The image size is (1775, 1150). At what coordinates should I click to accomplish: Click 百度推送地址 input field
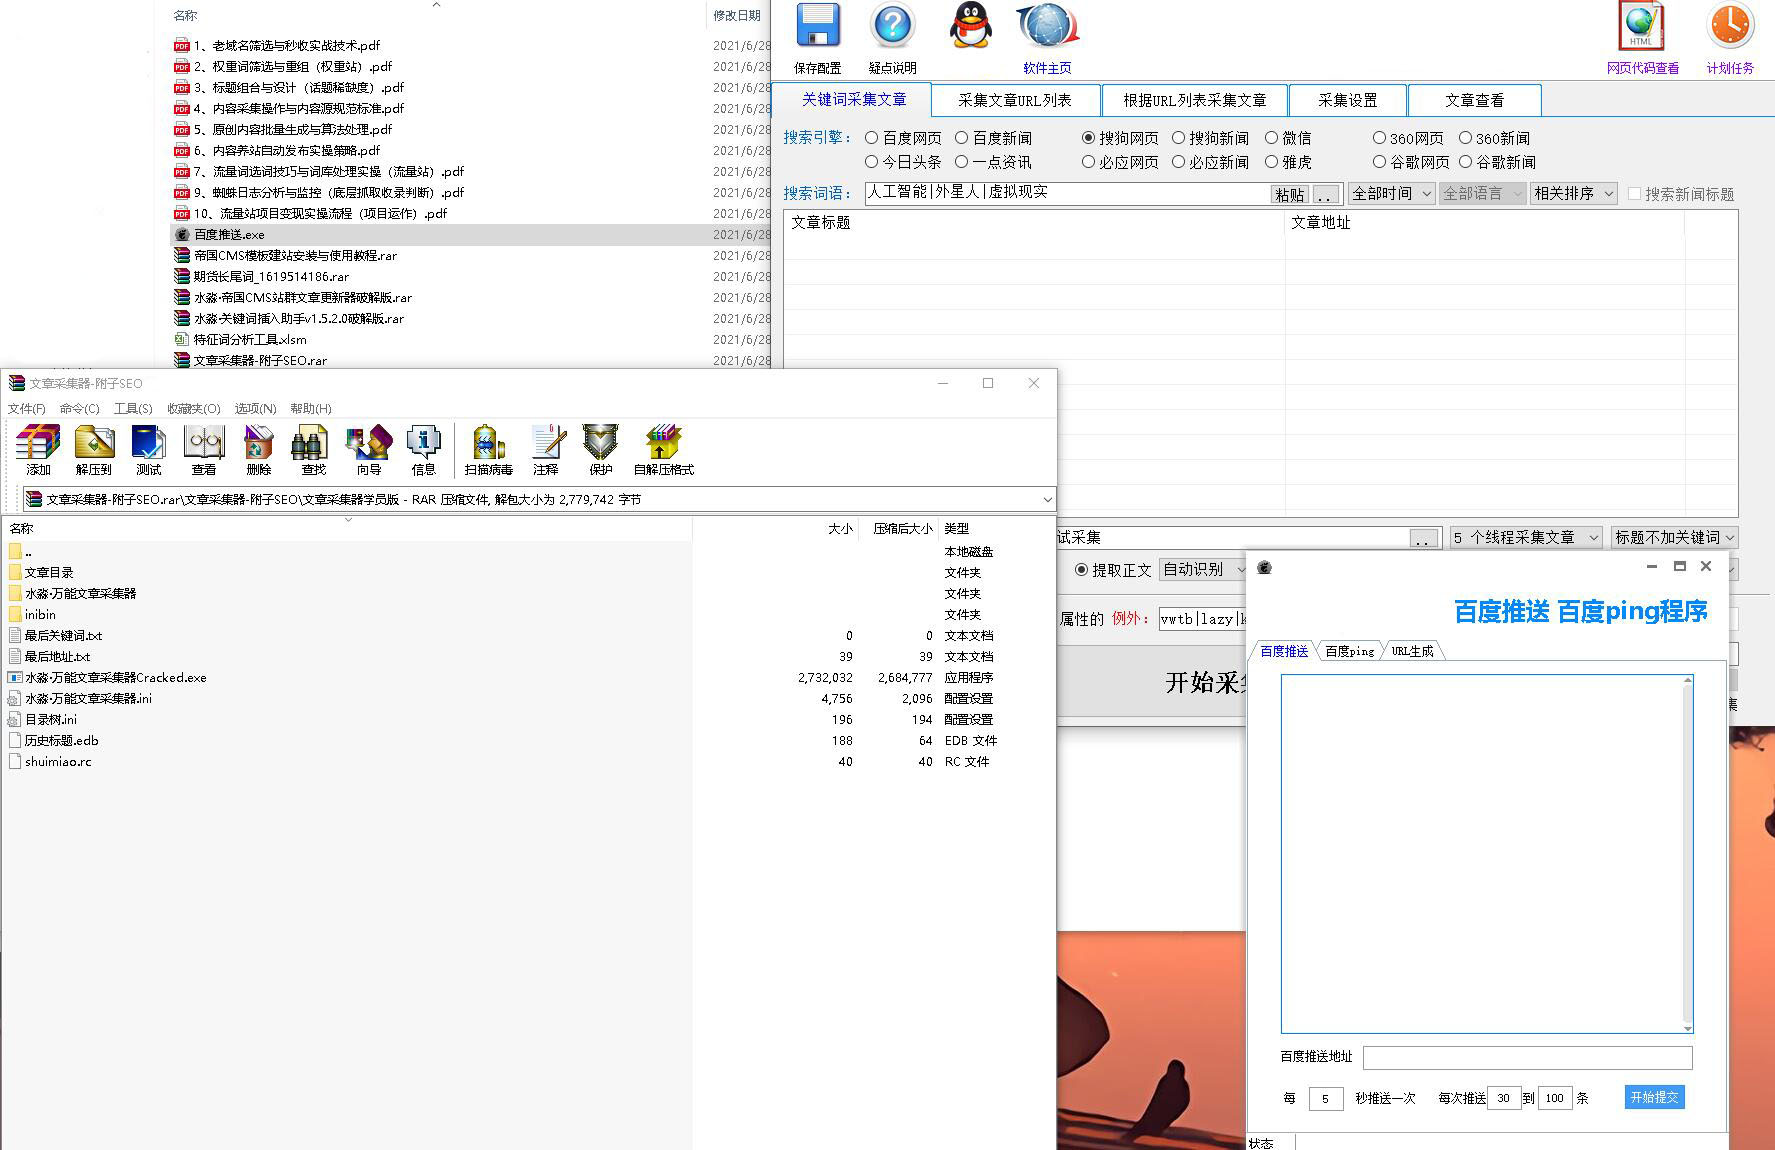coord(1528,1057)
